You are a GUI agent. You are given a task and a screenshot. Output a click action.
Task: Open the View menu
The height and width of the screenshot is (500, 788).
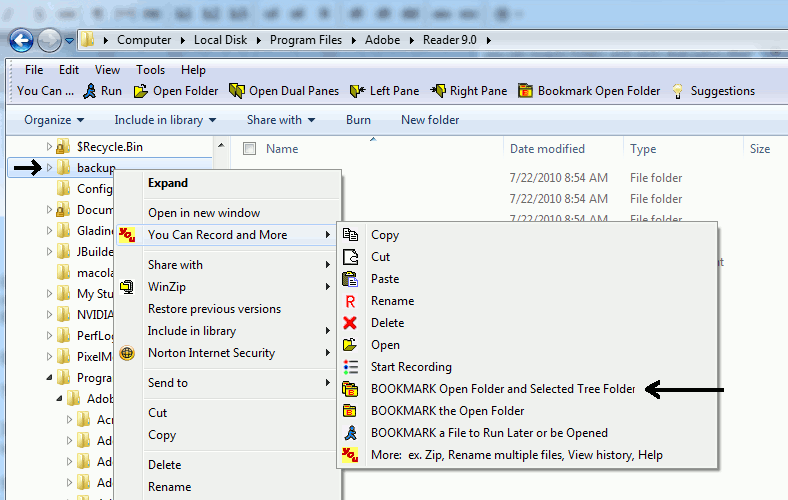pyautogui.click(x=108, y=70)
